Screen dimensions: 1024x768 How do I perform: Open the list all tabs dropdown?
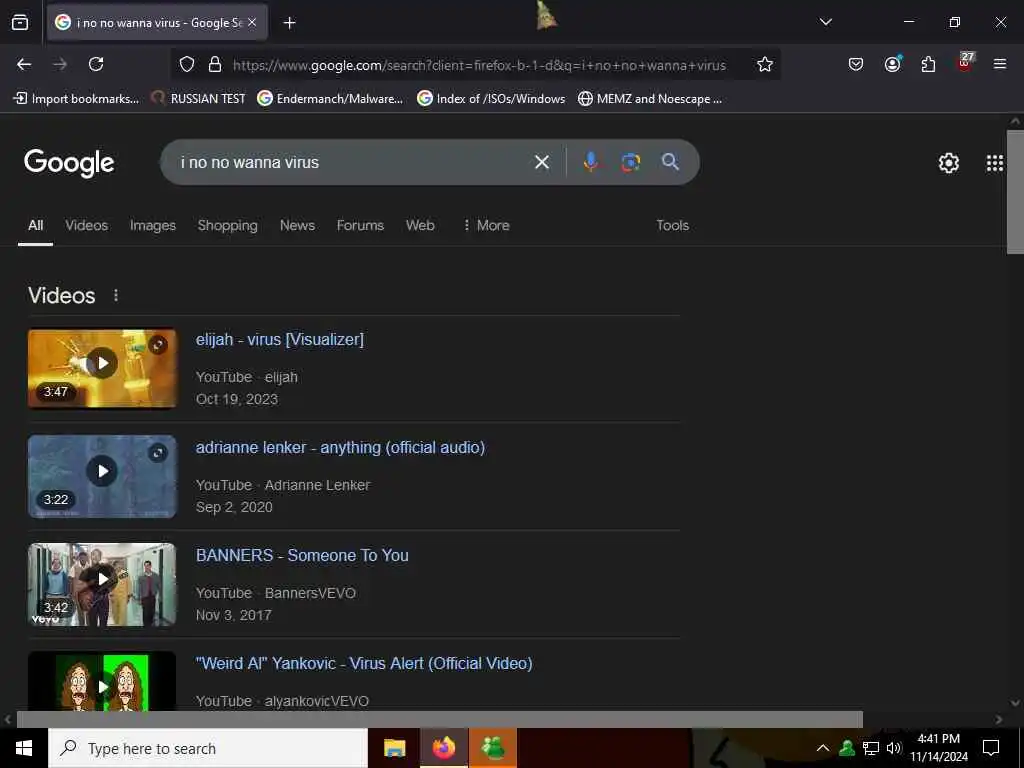click(825, 22)
